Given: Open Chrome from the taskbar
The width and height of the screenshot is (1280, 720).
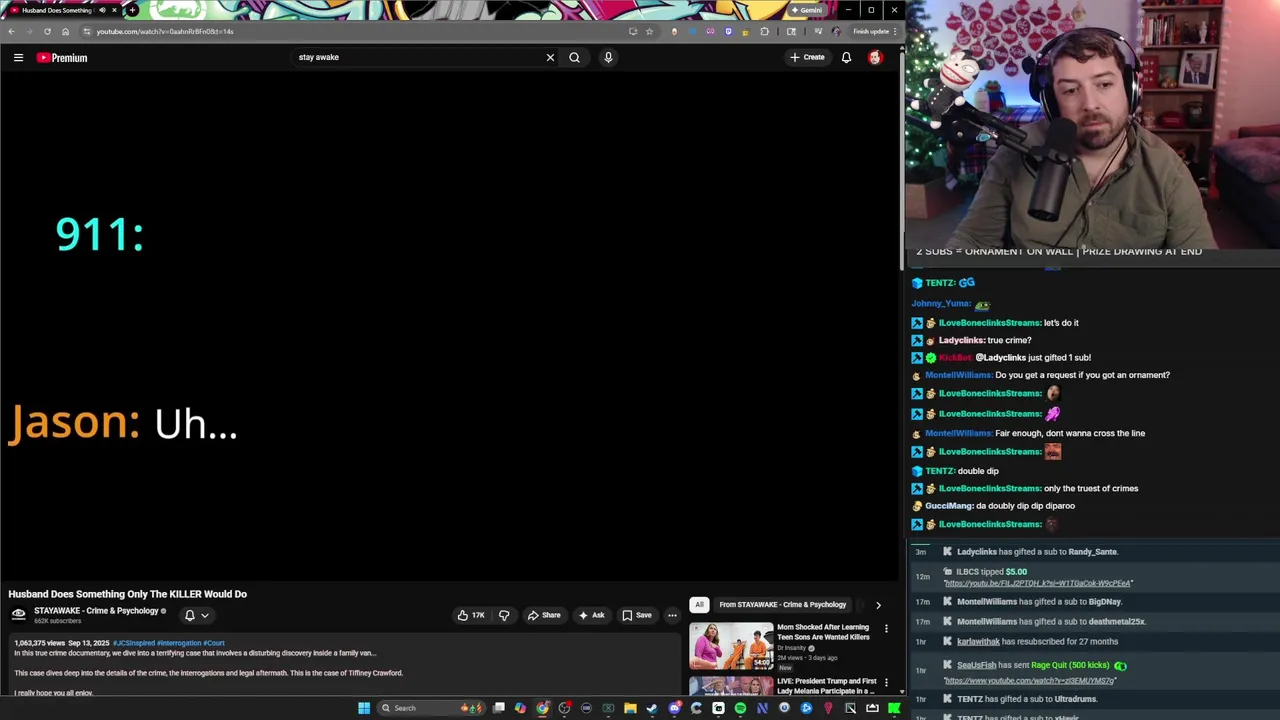Looking at the screenshot, I should [x=542, y=708].
